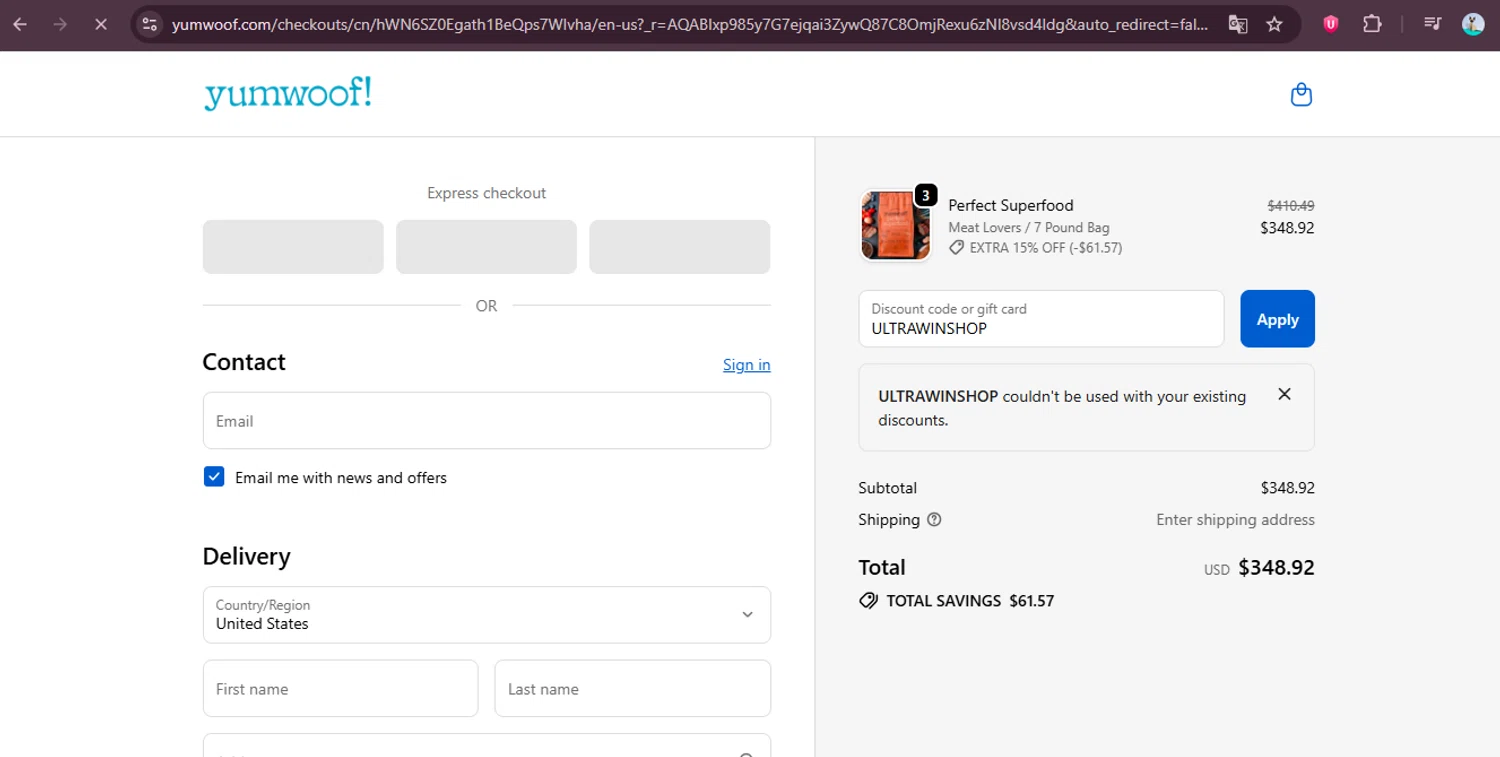Screen dimensions: 1500x757
Task: Click the Total USD $348.92 amount
Action: click(1276, 568)
